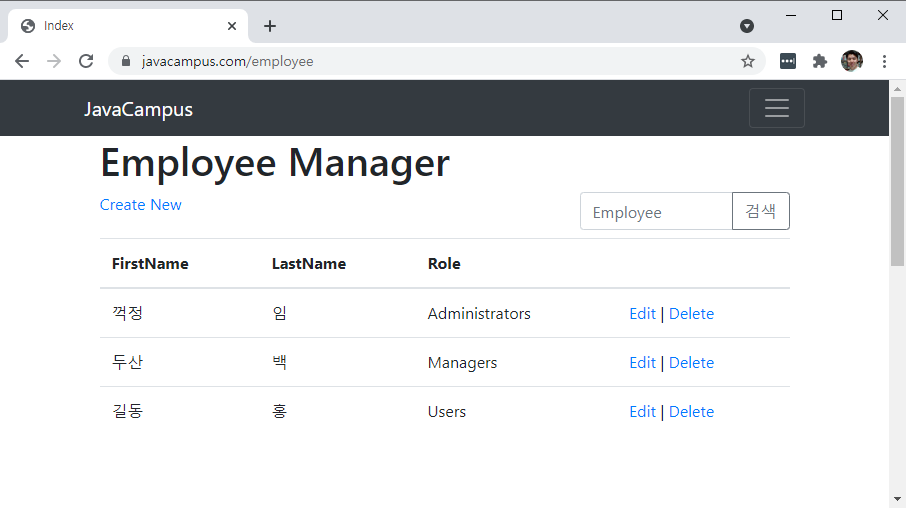Bookmark this page with the star icon
Viewport: 906px width, 508px height.
pos(747,61)
